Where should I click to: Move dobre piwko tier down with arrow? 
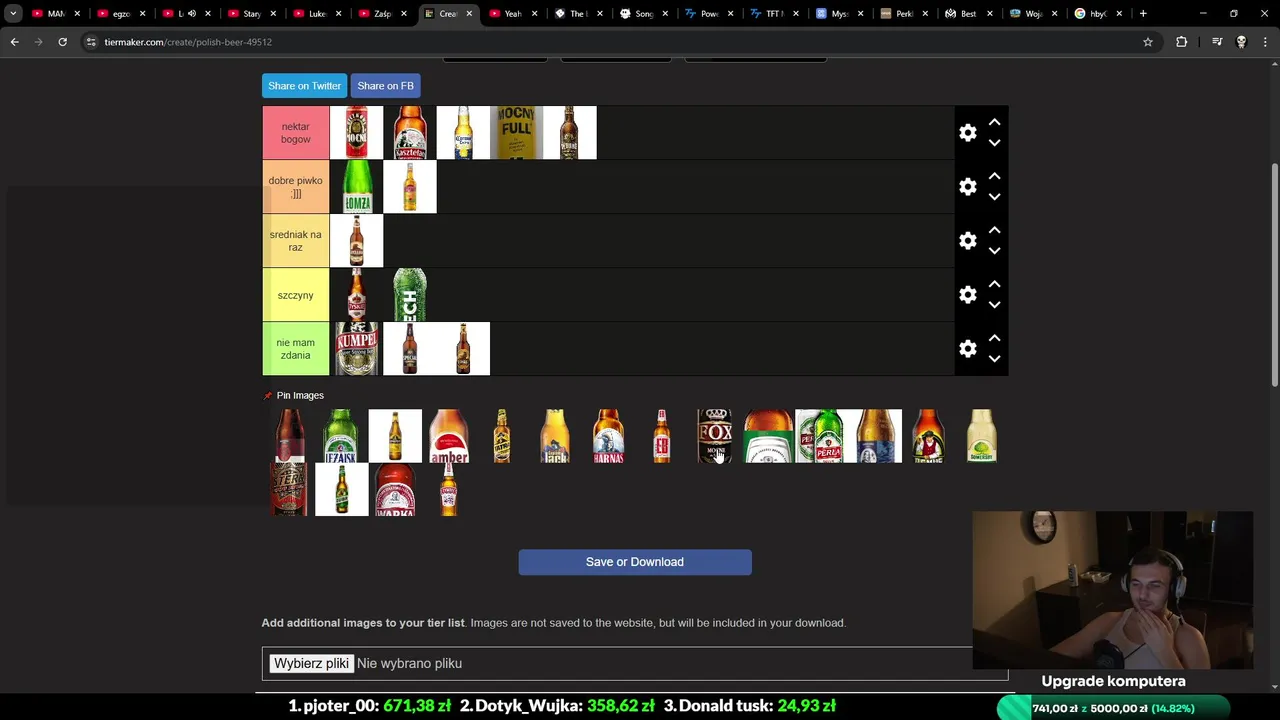pyautogui.click(x=994, y=197)
